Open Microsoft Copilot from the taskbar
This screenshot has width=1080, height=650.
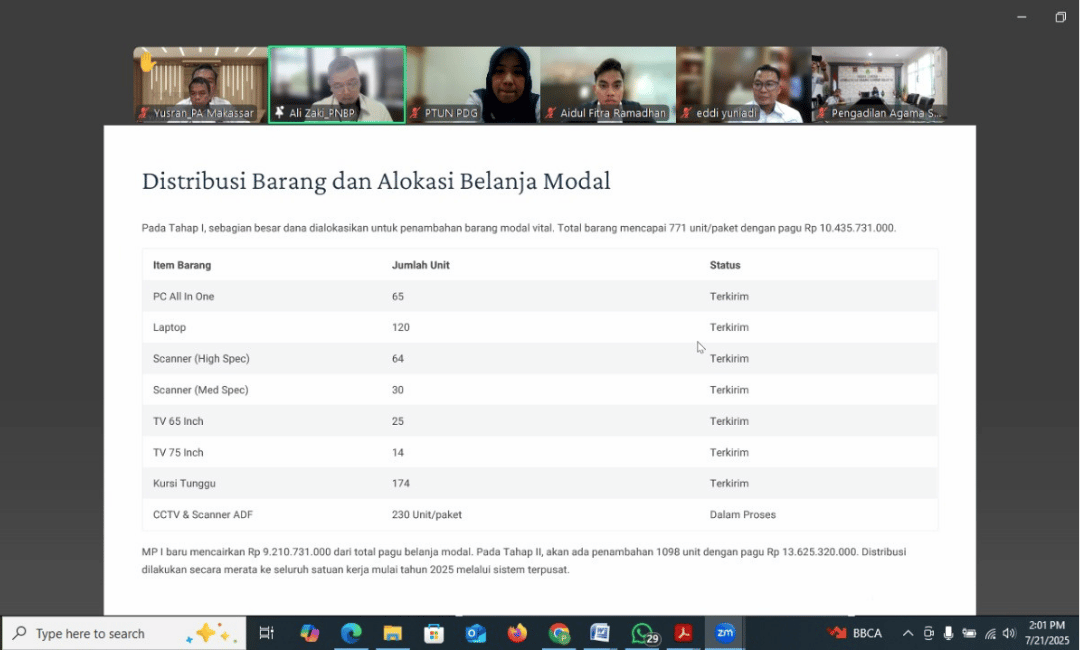pos(309,633)
